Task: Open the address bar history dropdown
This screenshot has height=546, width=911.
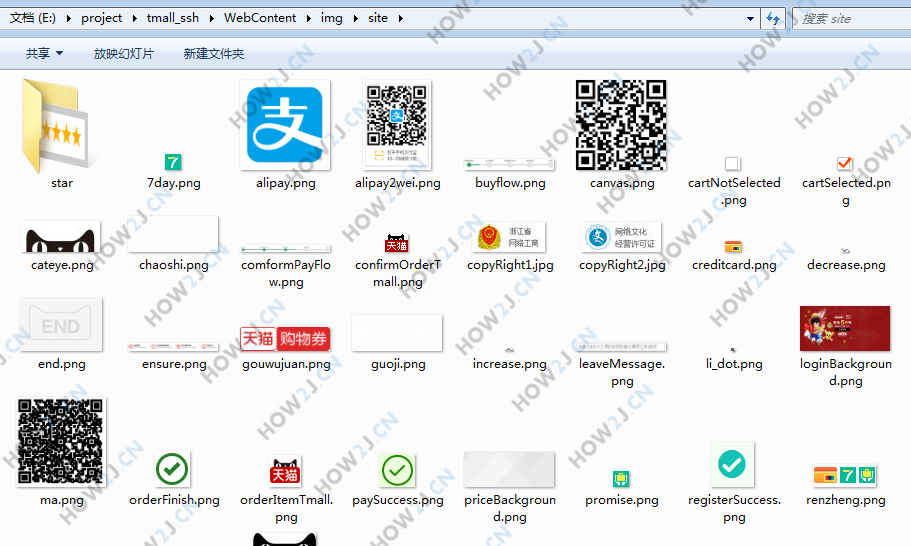Action: [750, 19]
